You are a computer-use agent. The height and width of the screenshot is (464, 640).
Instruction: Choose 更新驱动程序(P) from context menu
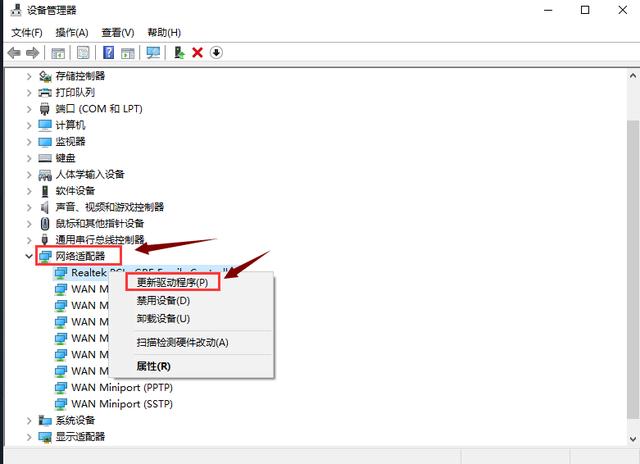pos(172,282)
